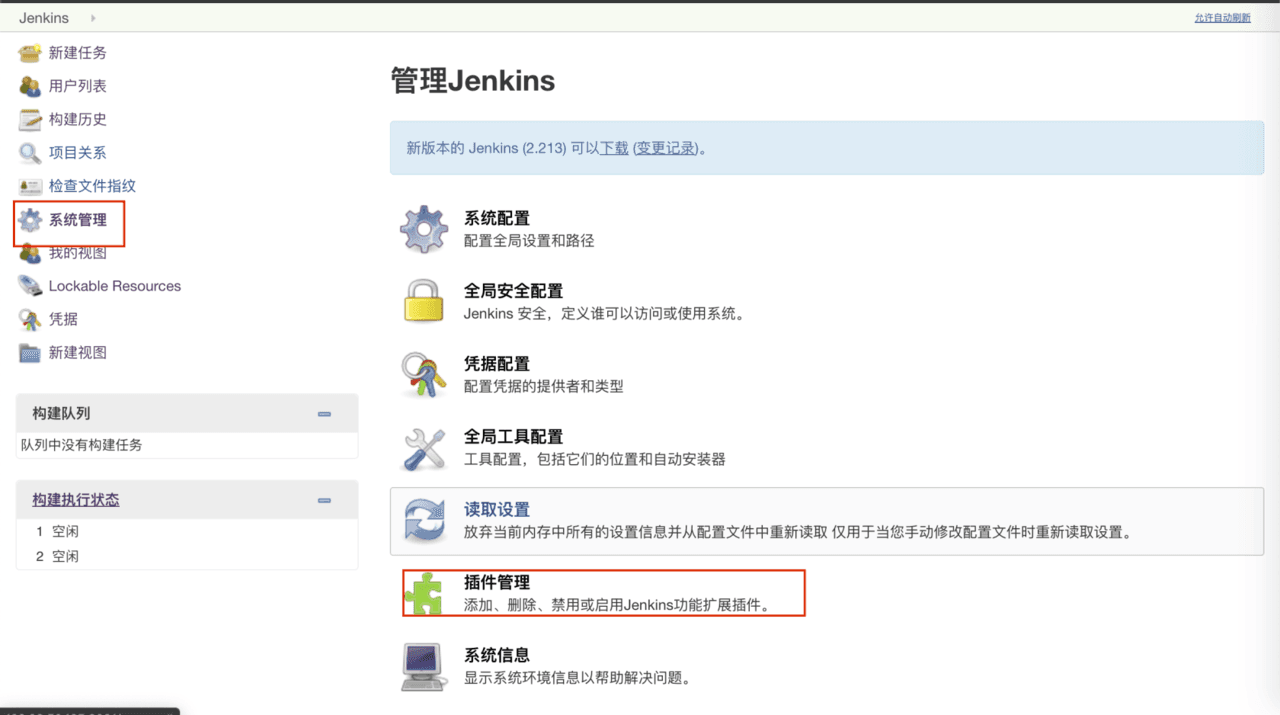This screenshot has width=1280, height=715.
Task: Open the 凭据配置 title link
Action: [497, 364]
